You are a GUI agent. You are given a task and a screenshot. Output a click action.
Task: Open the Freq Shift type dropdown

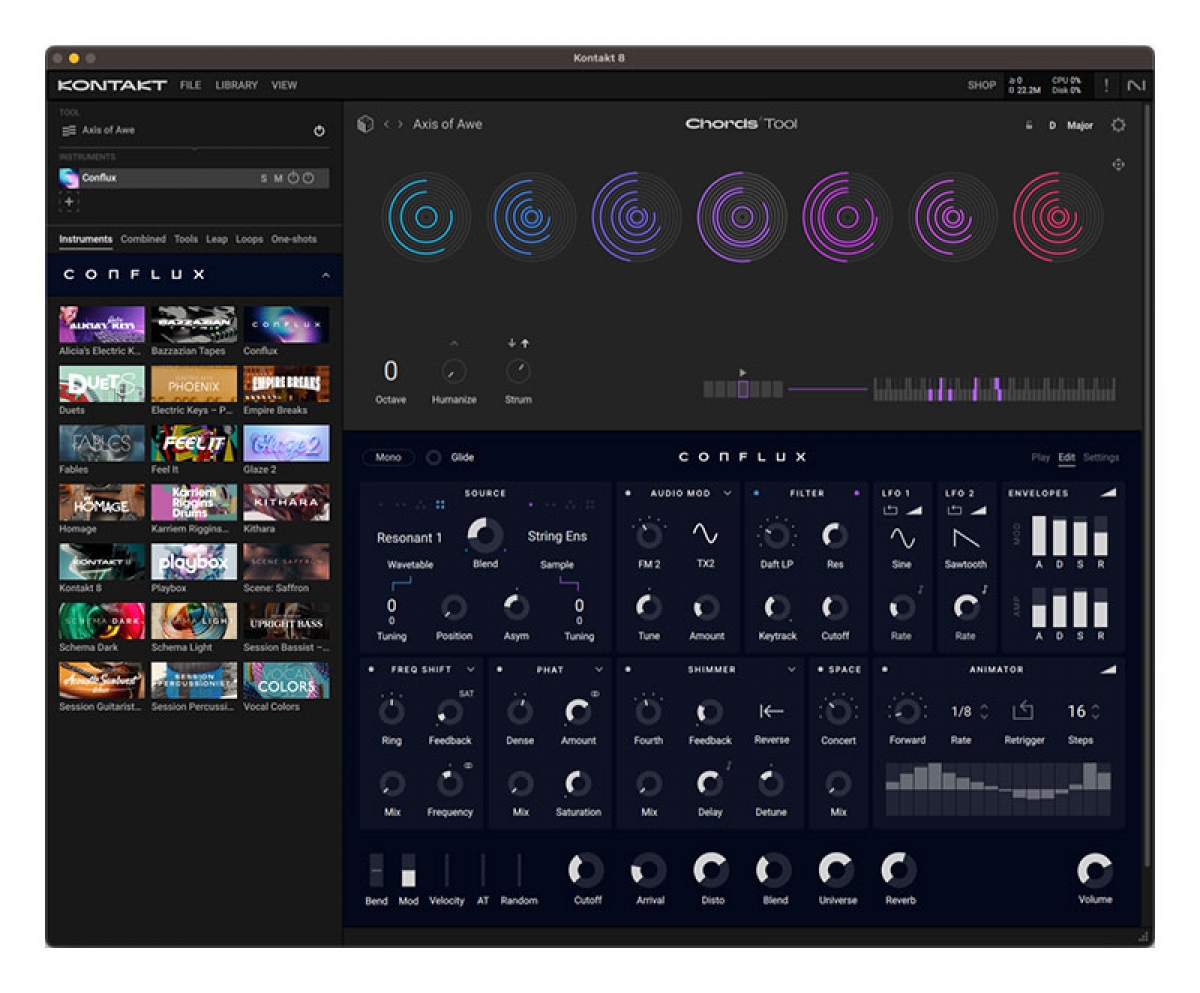tap(471, 669)
